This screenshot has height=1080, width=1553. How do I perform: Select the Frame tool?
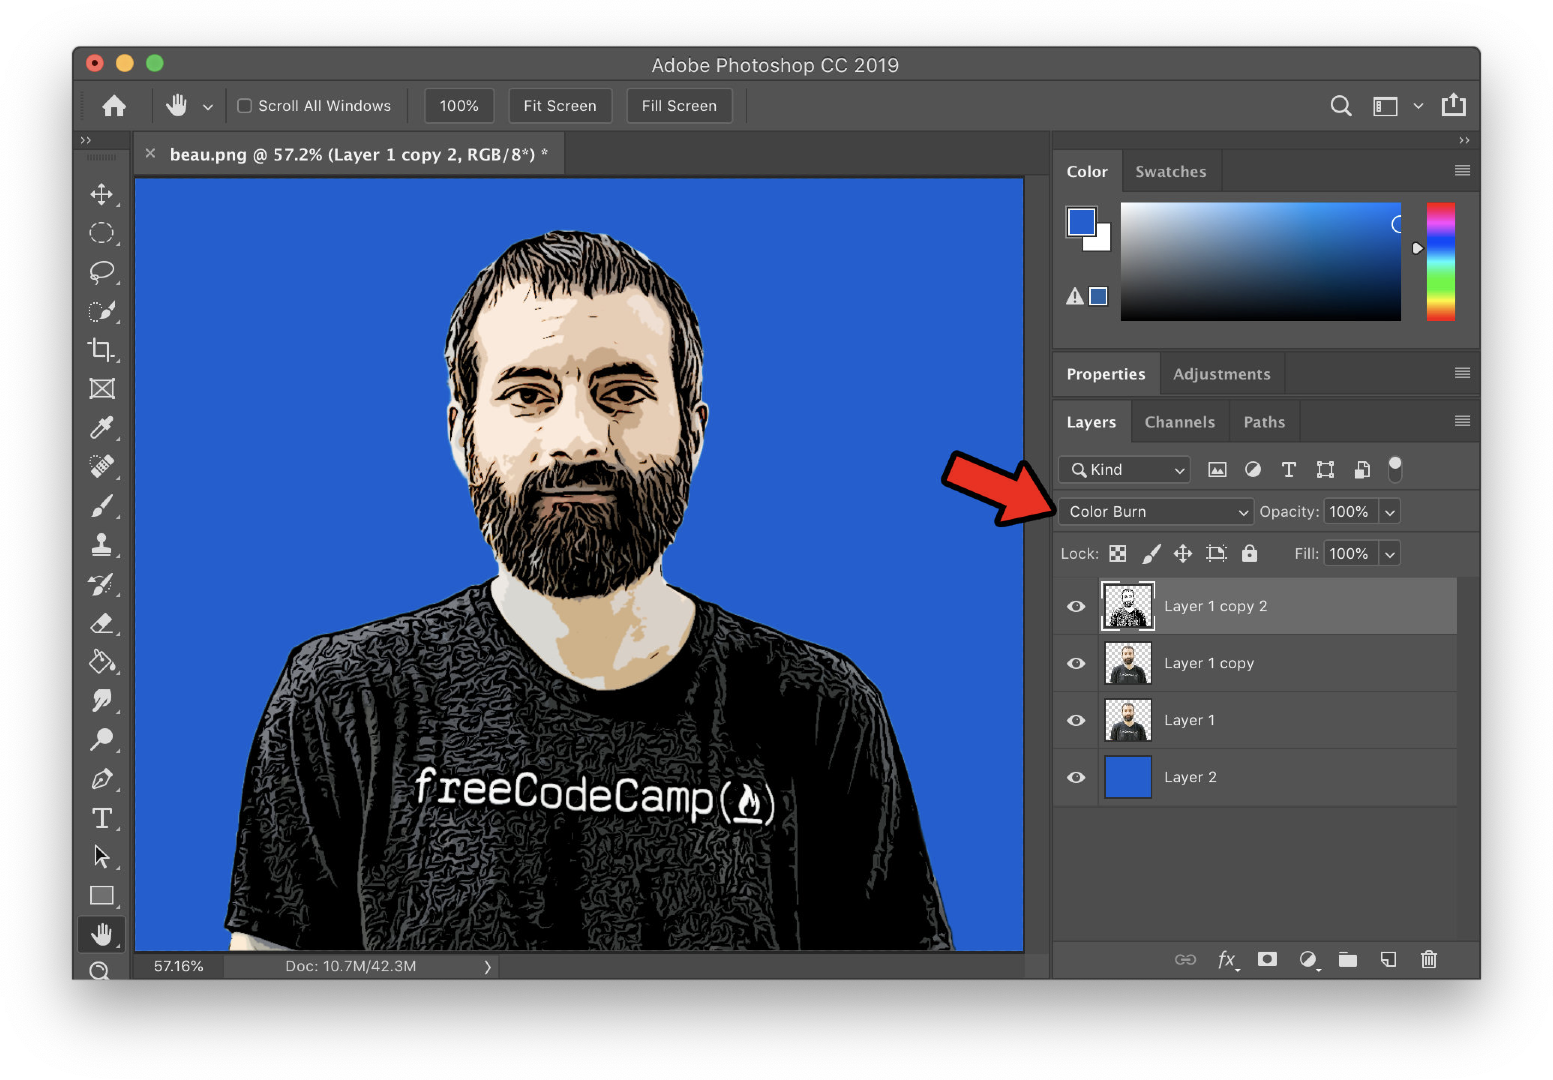tap(101, 388)
